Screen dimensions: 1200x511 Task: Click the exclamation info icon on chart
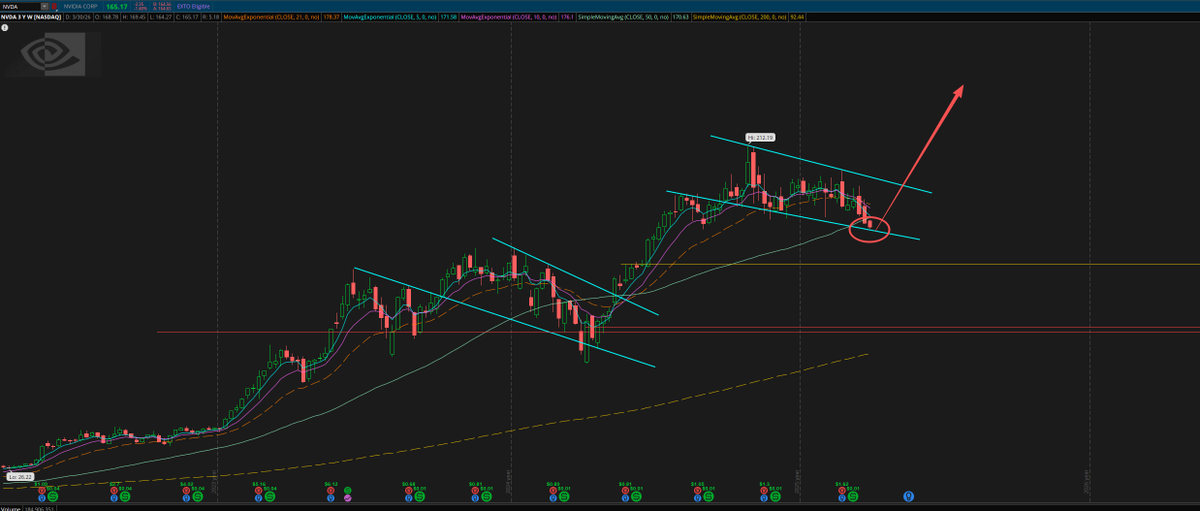pos(5,27)
